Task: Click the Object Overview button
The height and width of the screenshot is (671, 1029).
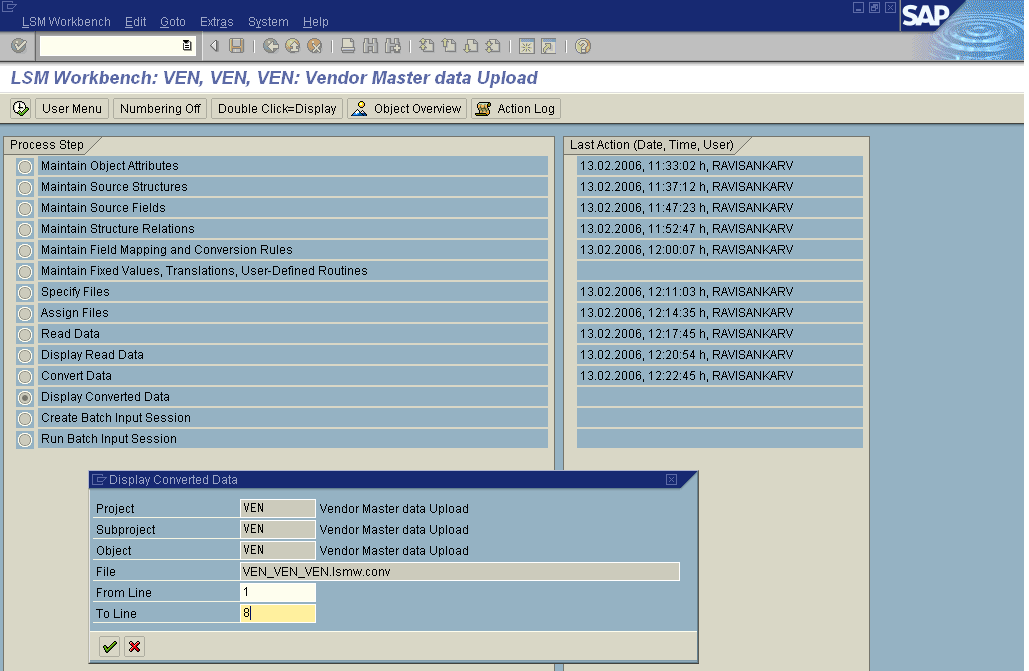Action: click(407, 108)
